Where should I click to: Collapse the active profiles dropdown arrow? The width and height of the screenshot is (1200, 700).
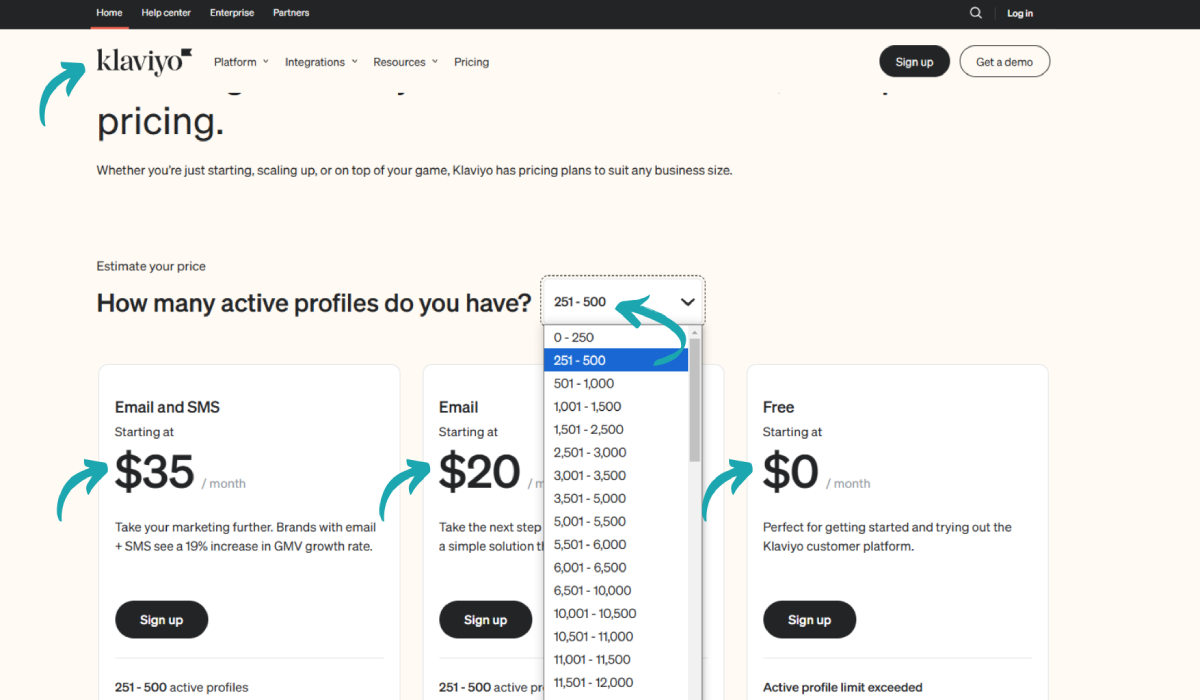[687, 301]
